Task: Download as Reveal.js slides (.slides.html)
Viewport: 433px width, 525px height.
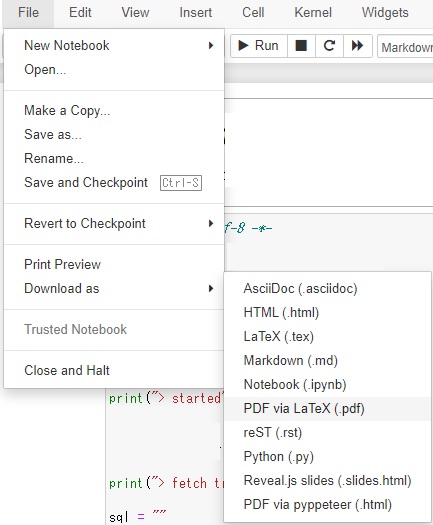Action: click(328, 481)
